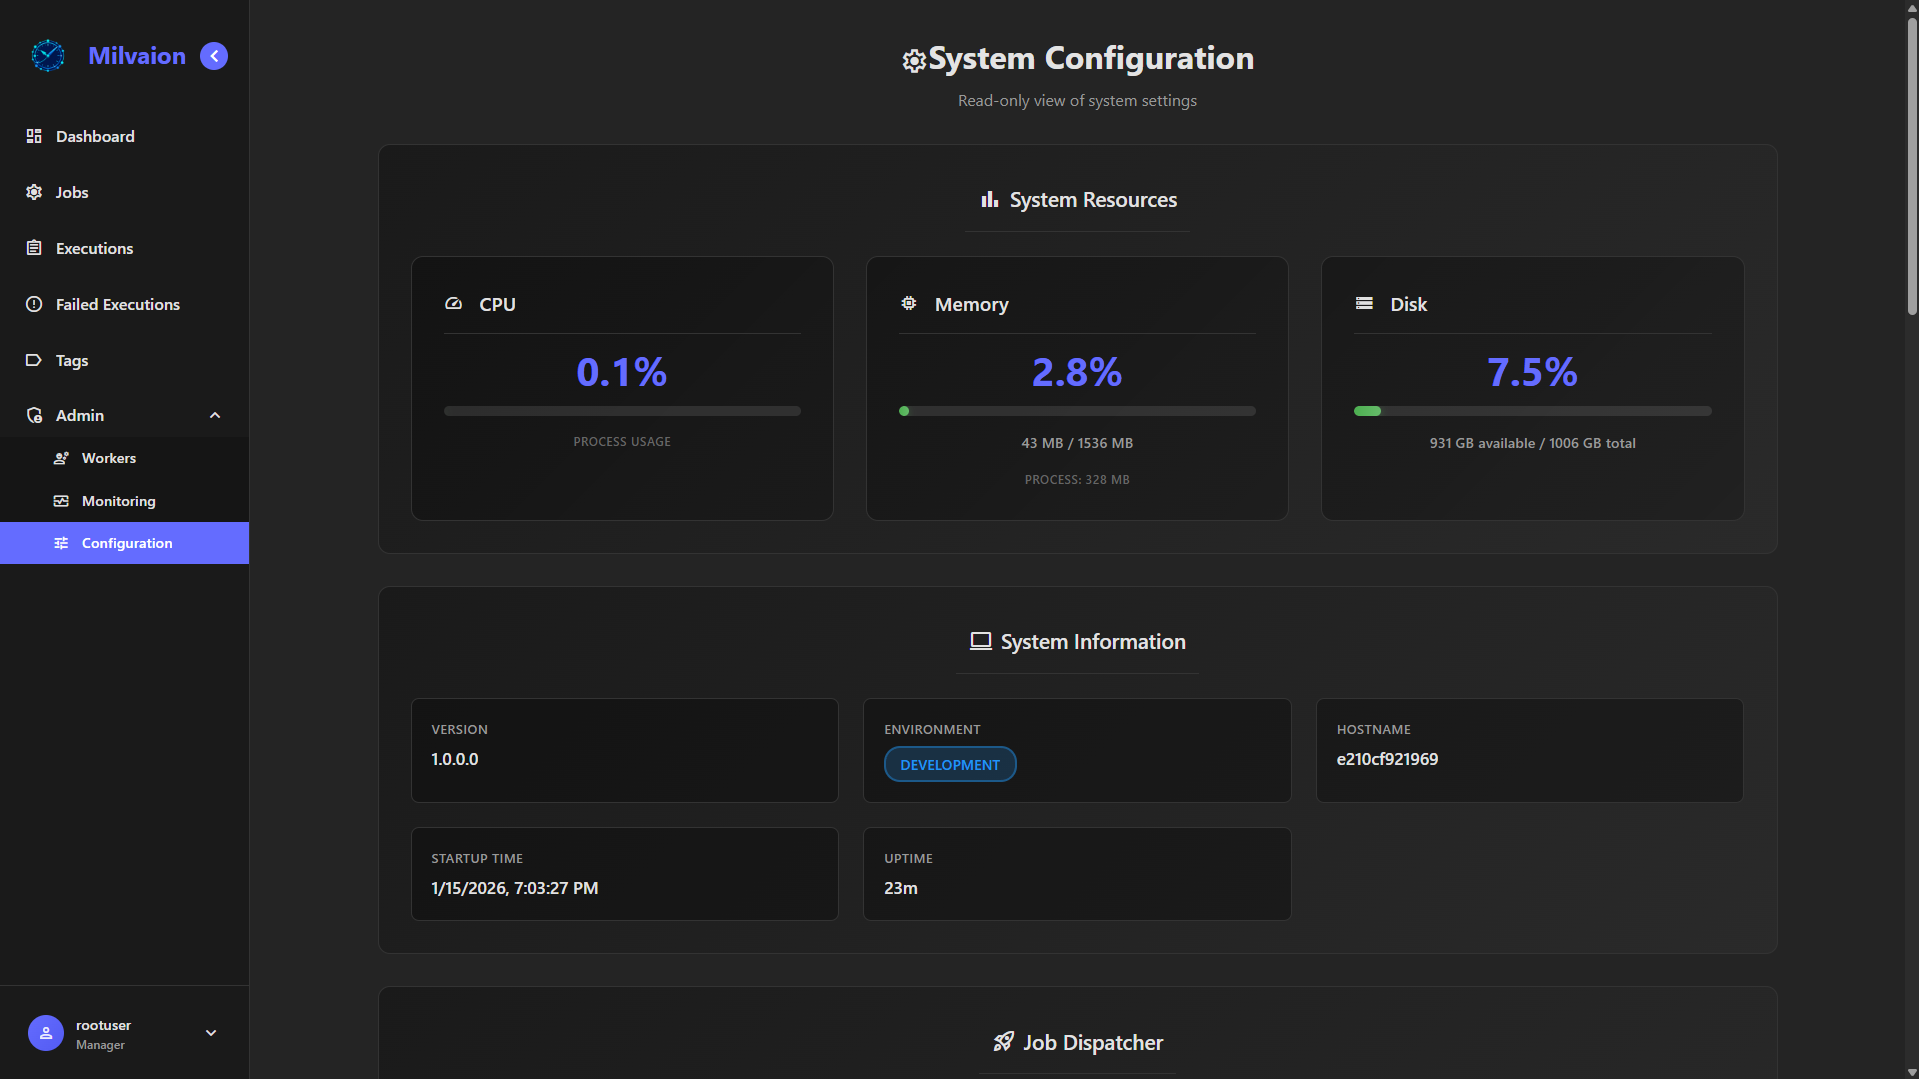This screenshot has width=1919, height=1079.
Task: Click the Disk storage icon
Action: pyautogui.click(x=1364, y=304)
